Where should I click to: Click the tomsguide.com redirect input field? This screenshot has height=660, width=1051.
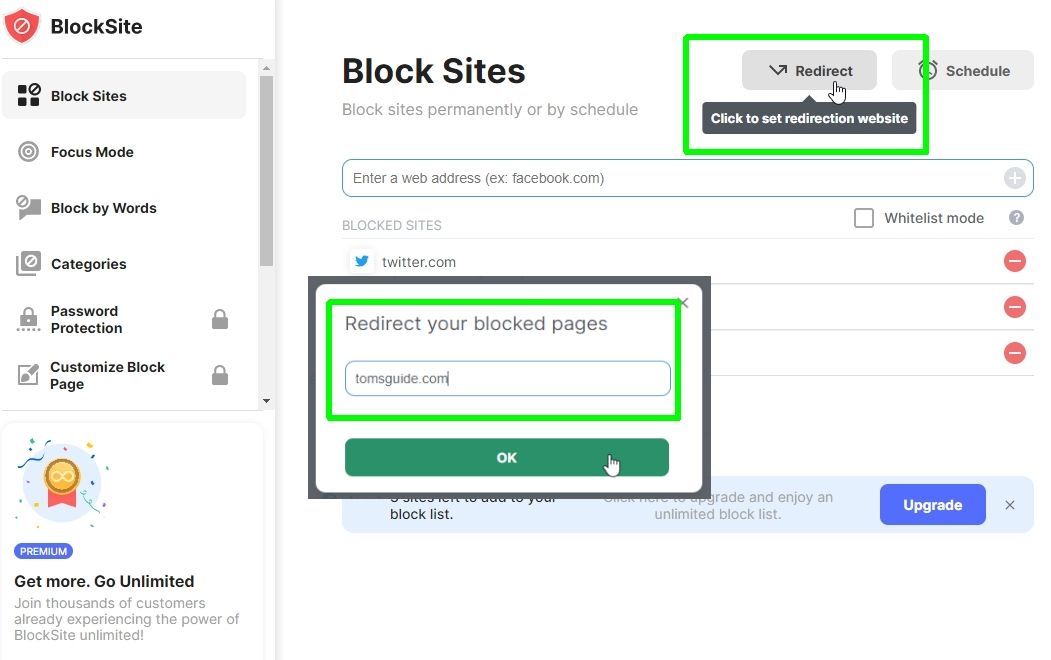point(507,378)
